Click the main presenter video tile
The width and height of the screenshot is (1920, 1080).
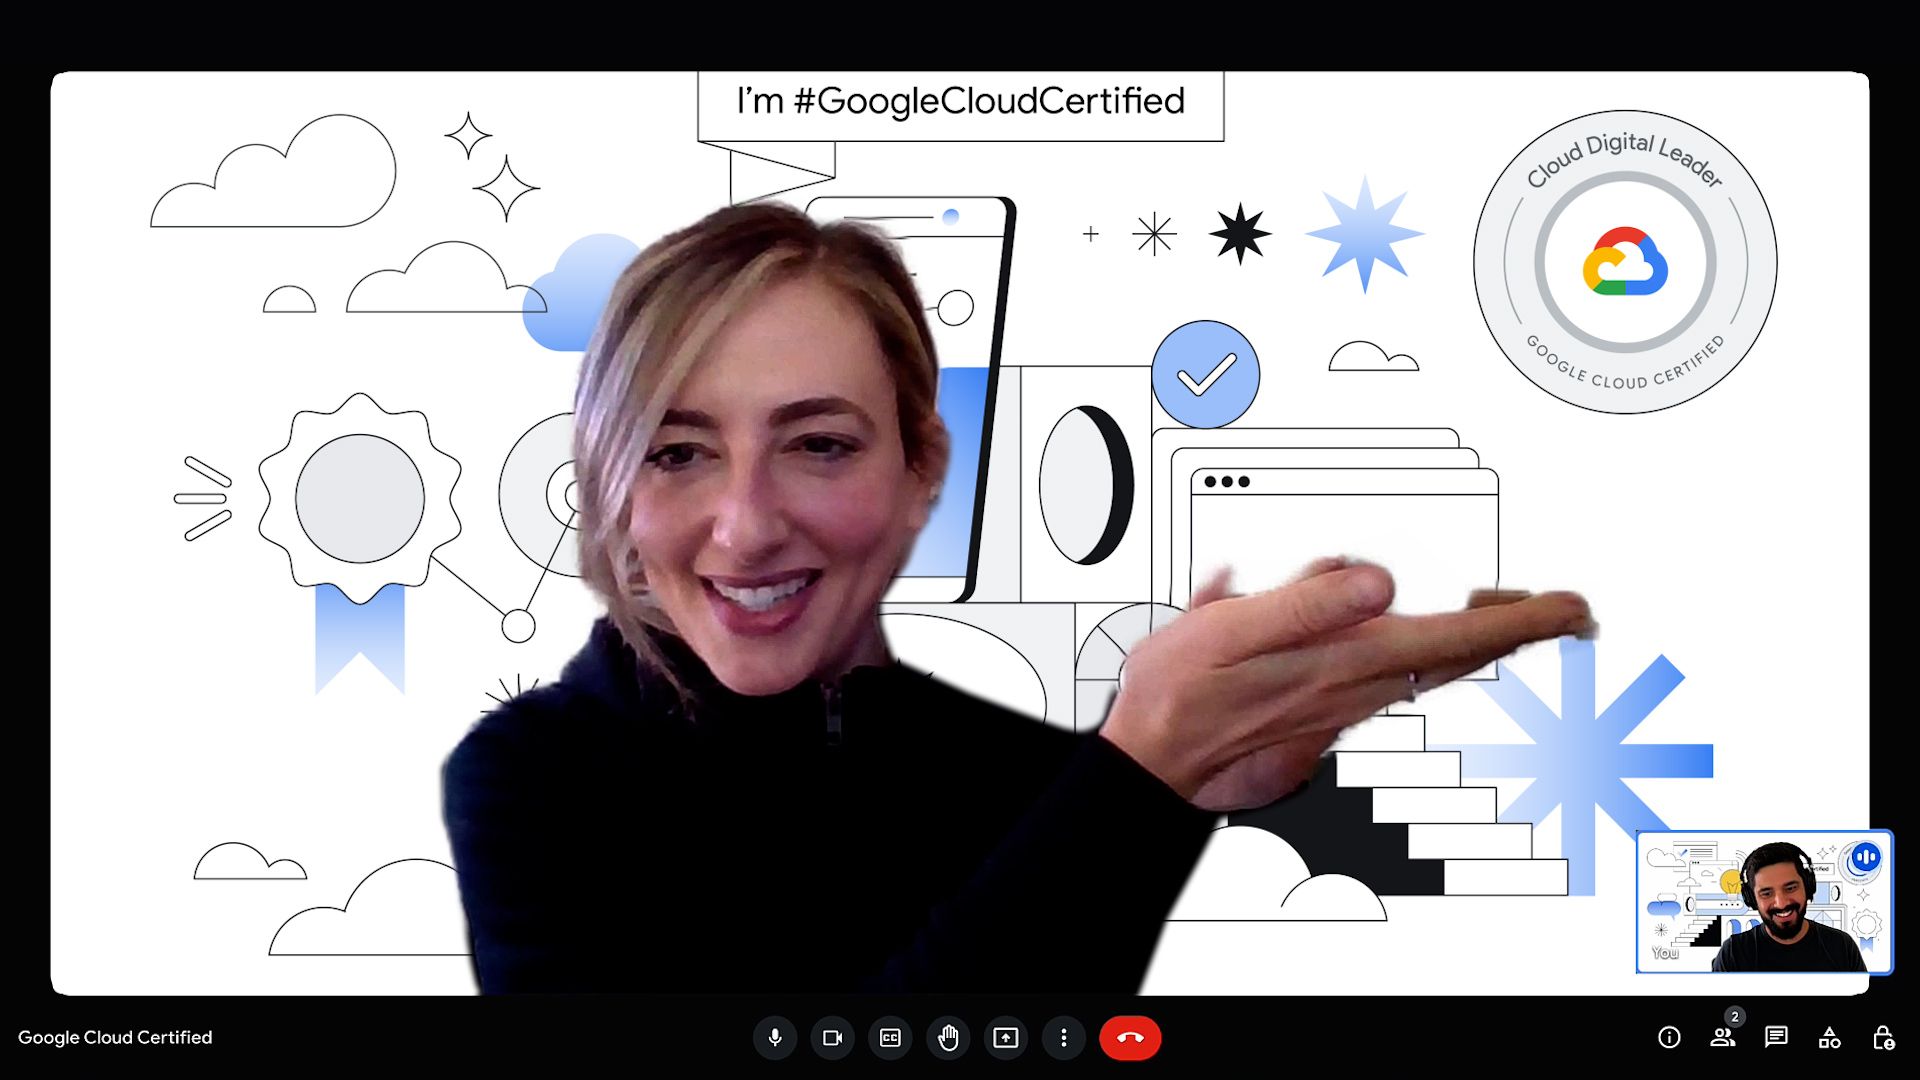coord(960,533)
